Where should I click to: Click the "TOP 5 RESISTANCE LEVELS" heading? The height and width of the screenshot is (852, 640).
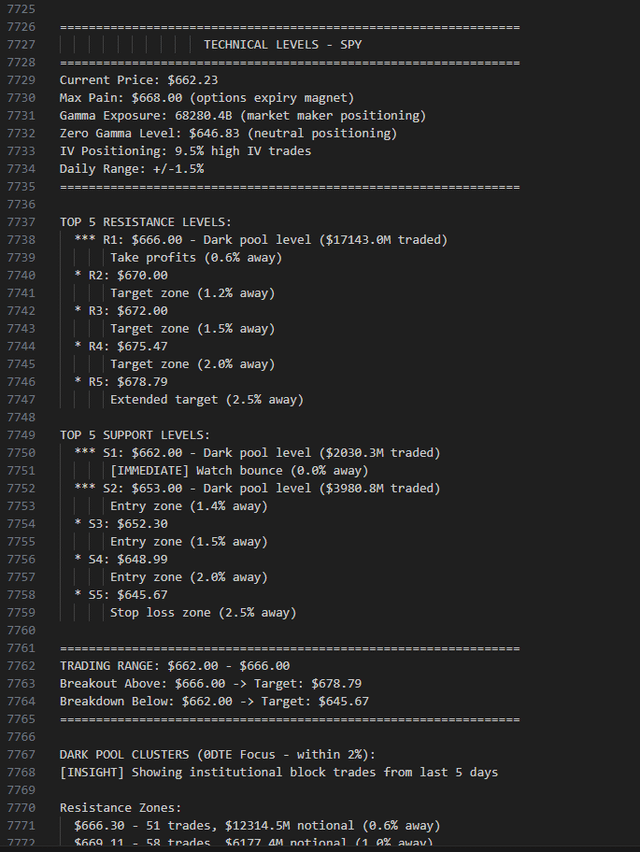[145, 222]
